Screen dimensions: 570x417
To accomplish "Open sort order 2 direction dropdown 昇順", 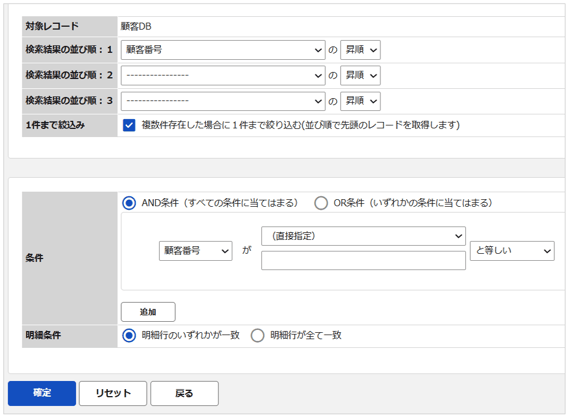I will 360,75.
